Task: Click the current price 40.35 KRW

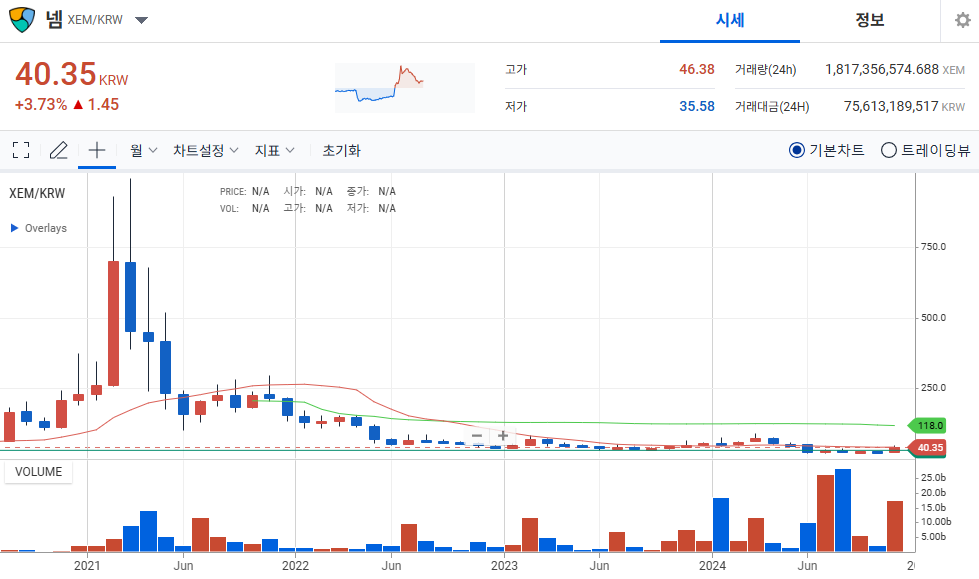Action: (71, 74)
